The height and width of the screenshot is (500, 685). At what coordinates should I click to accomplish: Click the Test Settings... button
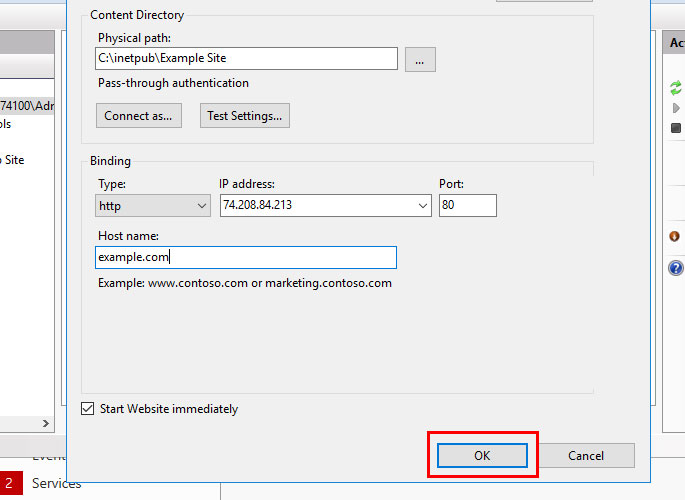tap(244, 116)
